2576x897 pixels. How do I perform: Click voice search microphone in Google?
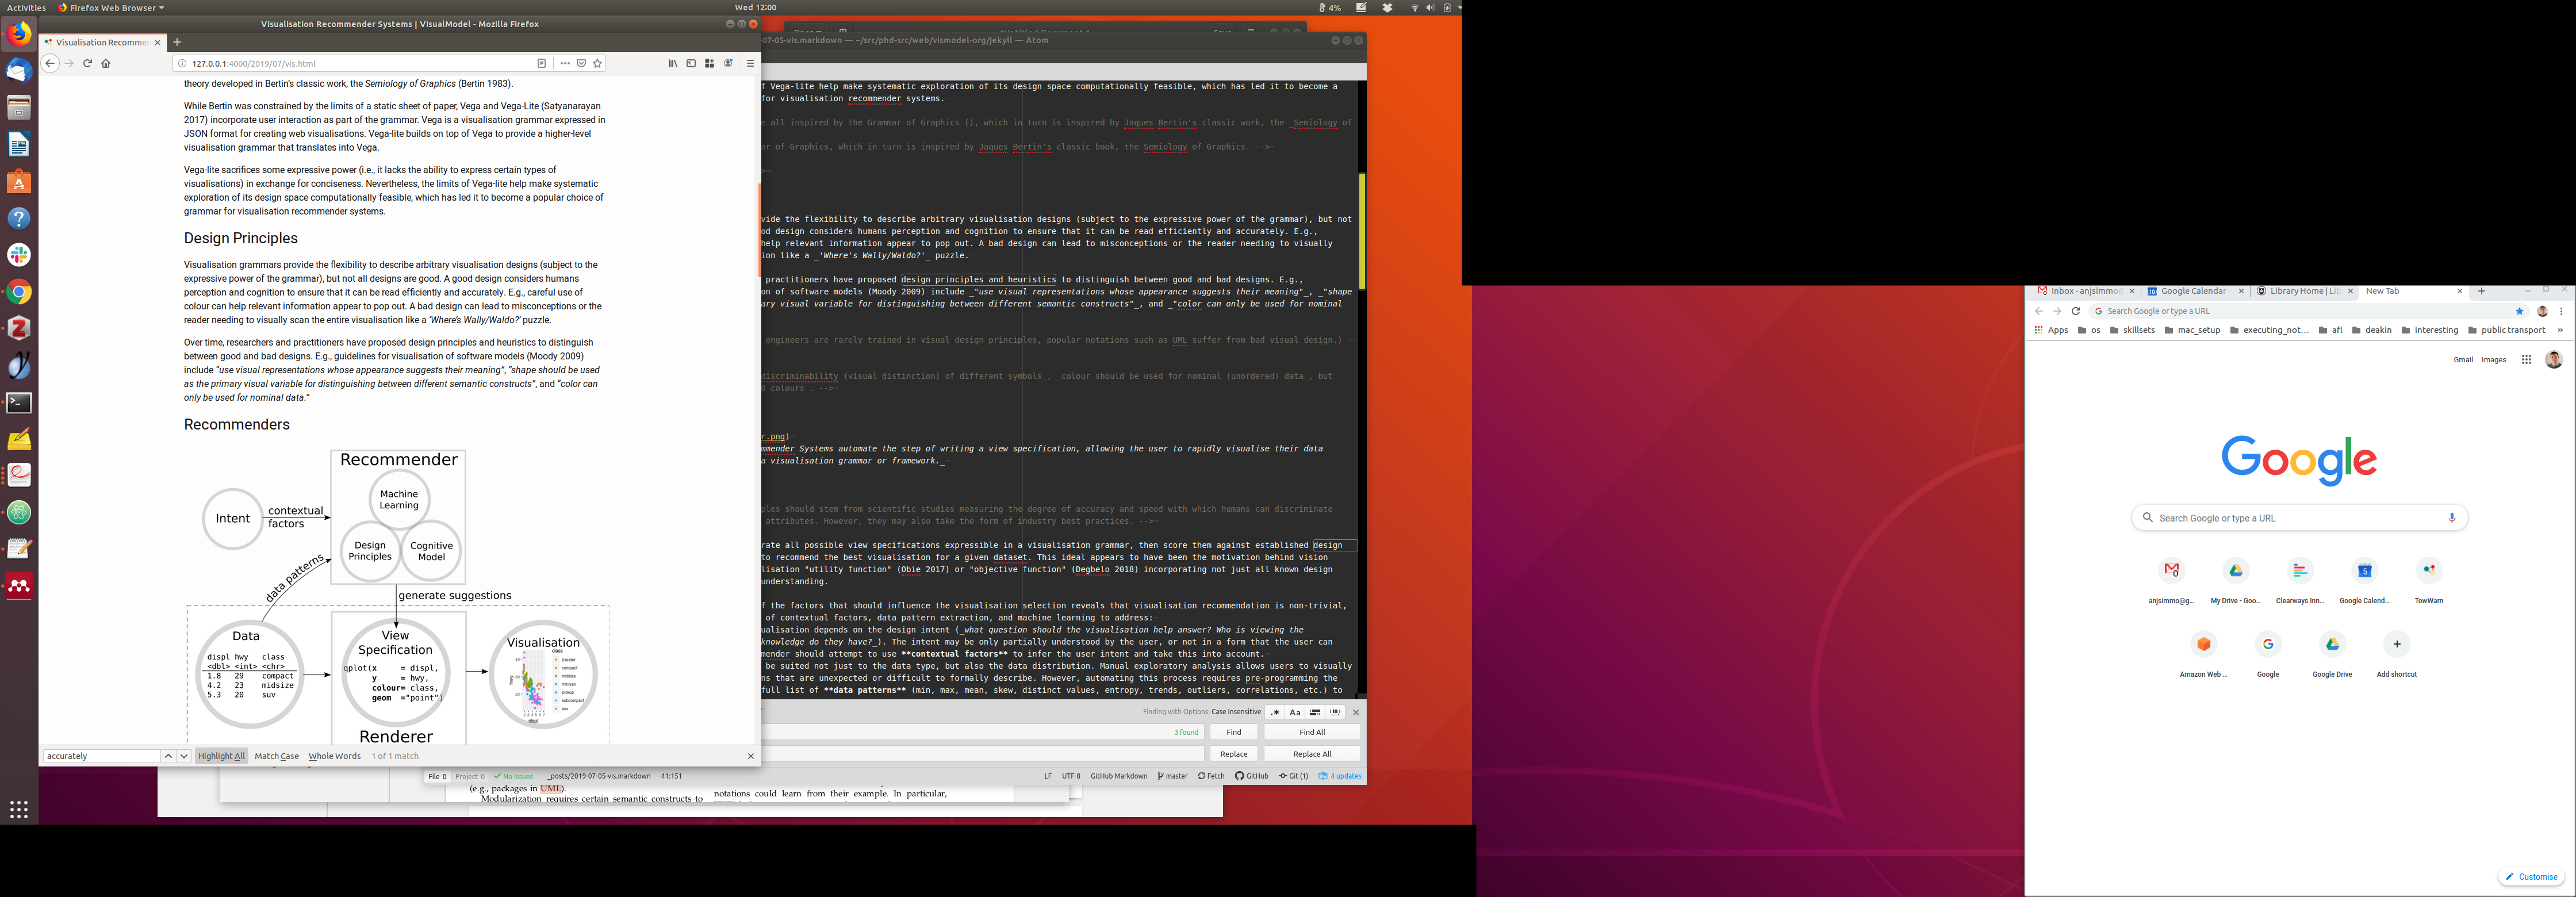pos(2451,518)
